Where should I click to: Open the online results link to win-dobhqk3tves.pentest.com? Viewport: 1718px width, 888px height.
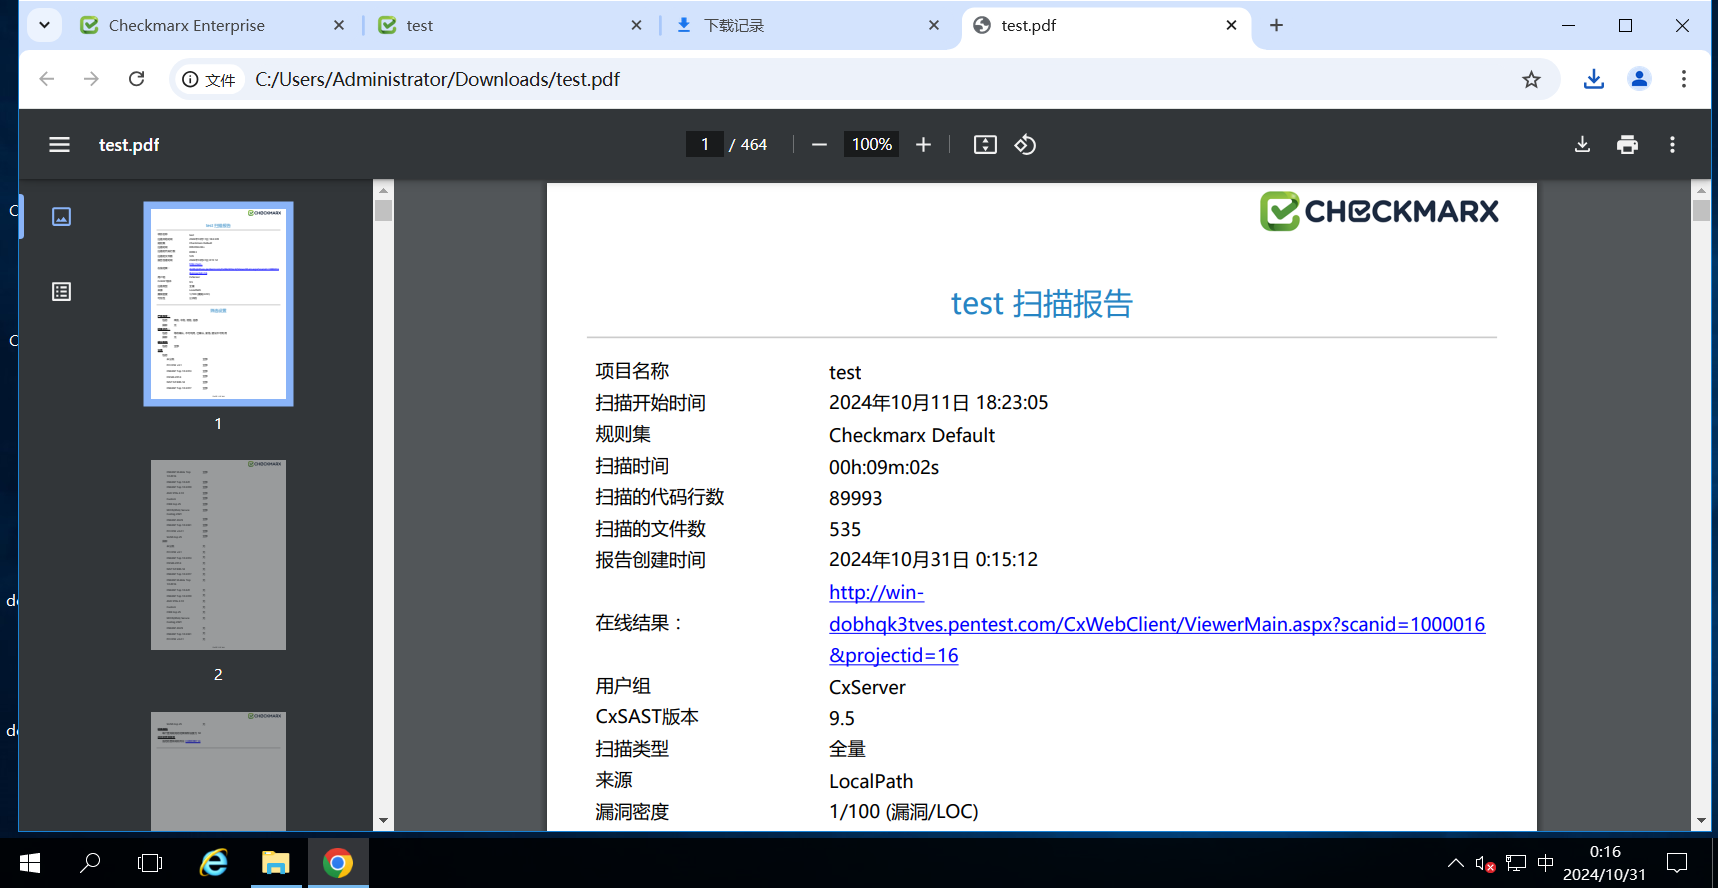[1157, 624]
